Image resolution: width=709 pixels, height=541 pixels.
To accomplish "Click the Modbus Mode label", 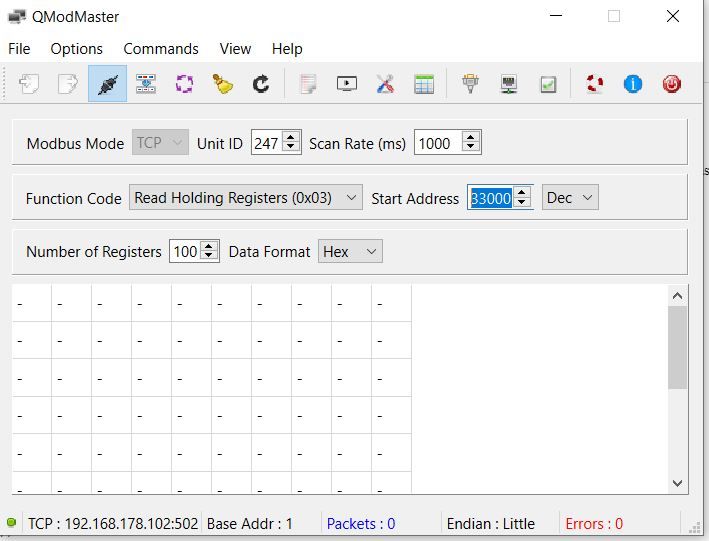I will tap(75, 143).
